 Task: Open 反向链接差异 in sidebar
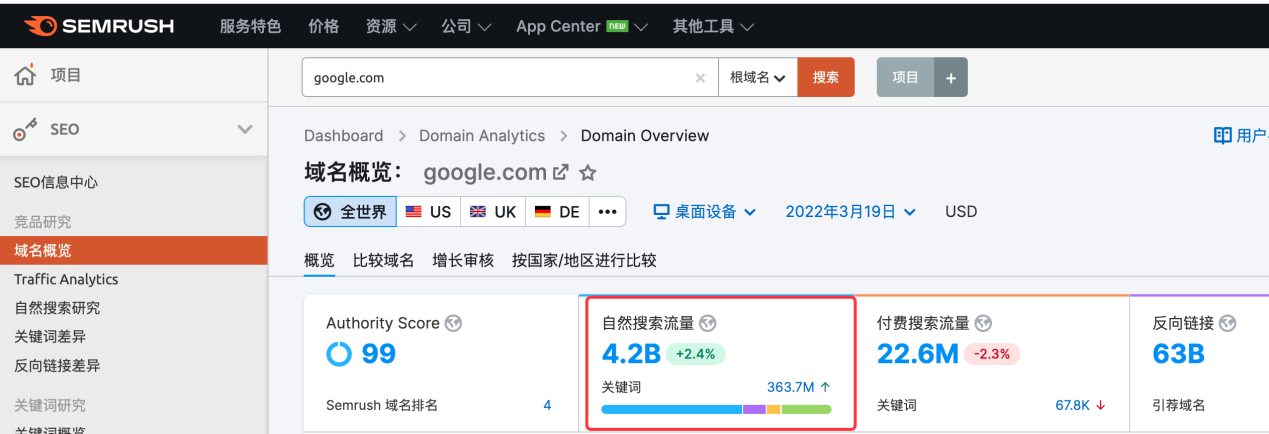click(57, 366)
